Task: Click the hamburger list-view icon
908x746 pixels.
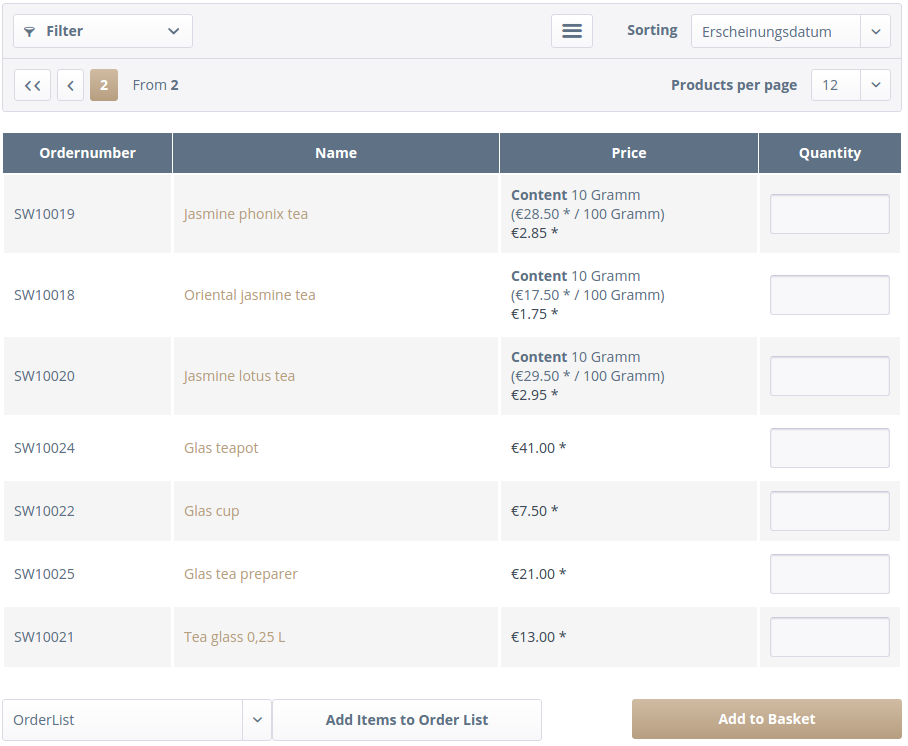Action: (x=571, y=31)
